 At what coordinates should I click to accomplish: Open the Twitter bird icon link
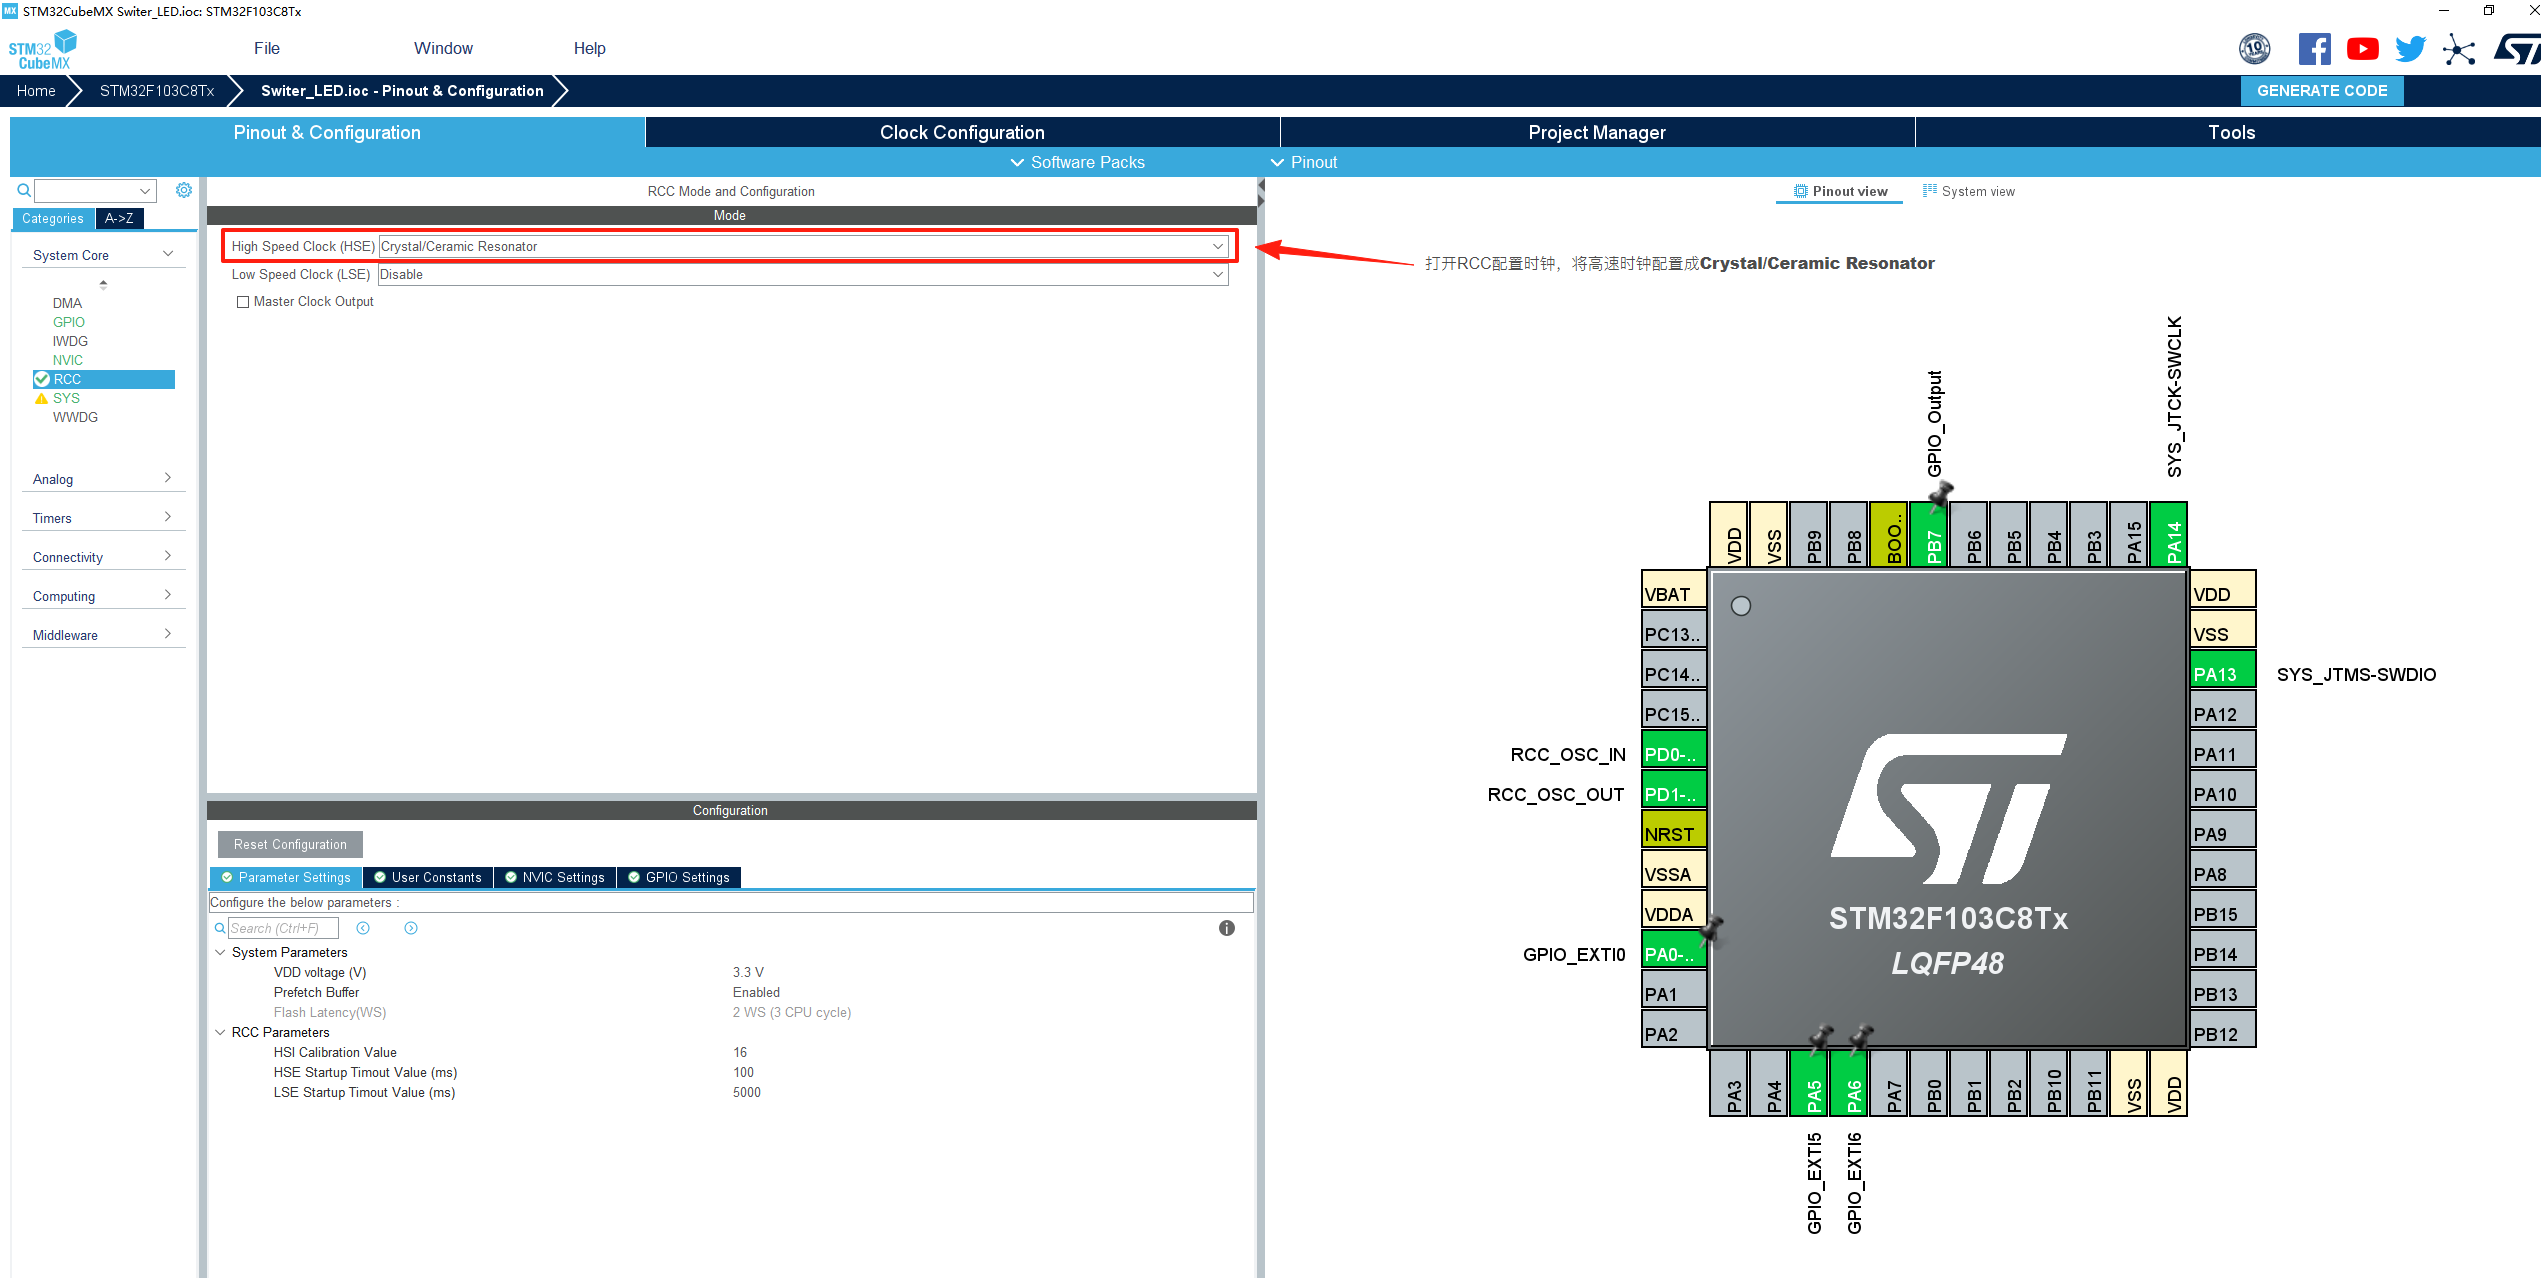(2410, 49)
